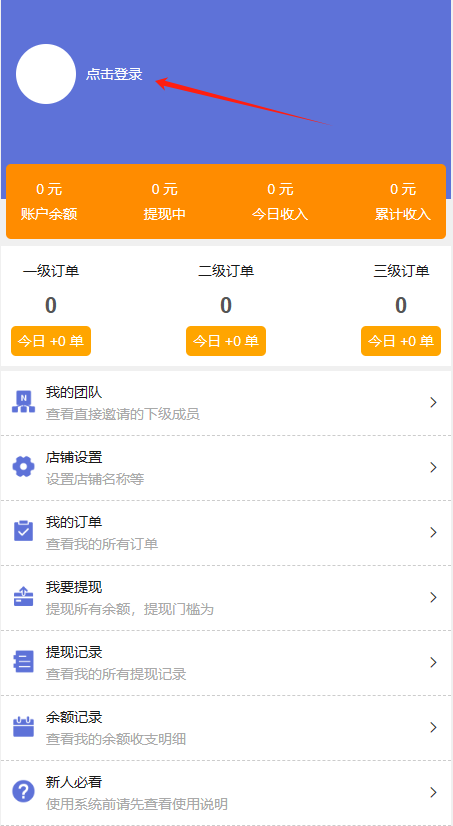Viewport: 453px width, 826px height.
Task: Click the 余额记录 calendar icon
Action: click(23, 727)
